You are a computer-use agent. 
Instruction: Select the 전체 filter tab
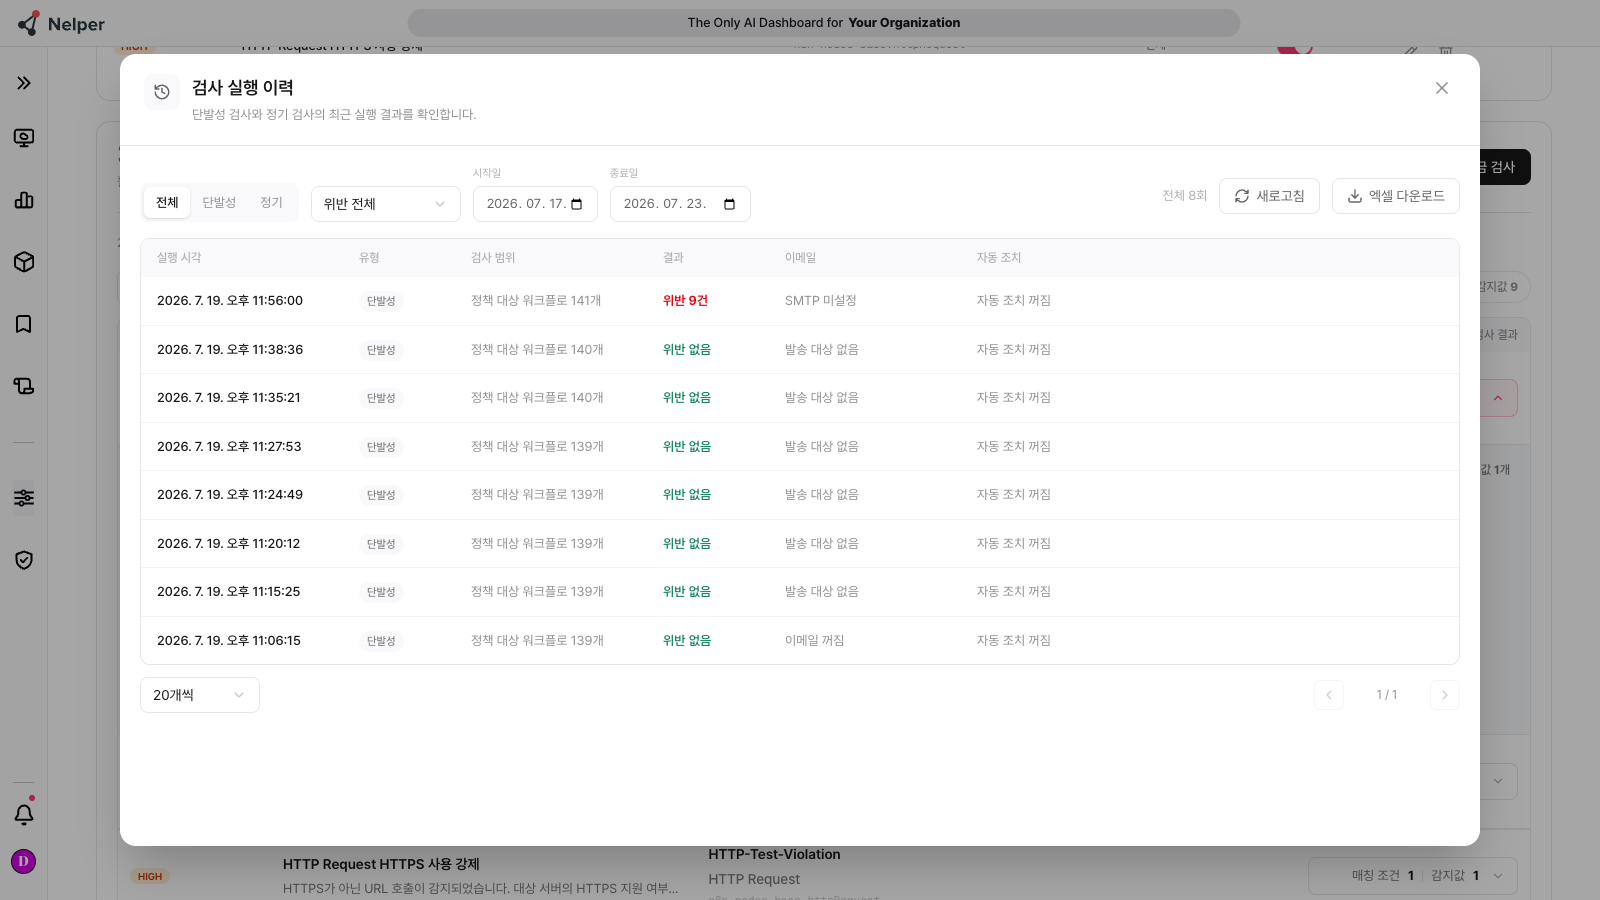pyautogui.click(x=167, y=203)
